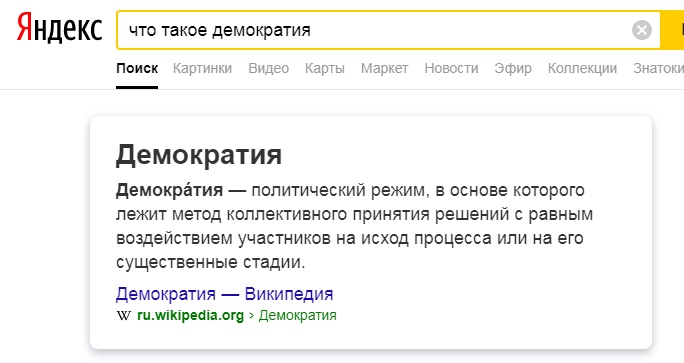
Task: Open the 'Демократия — Википедия' link
Action: tap(224, 294)
